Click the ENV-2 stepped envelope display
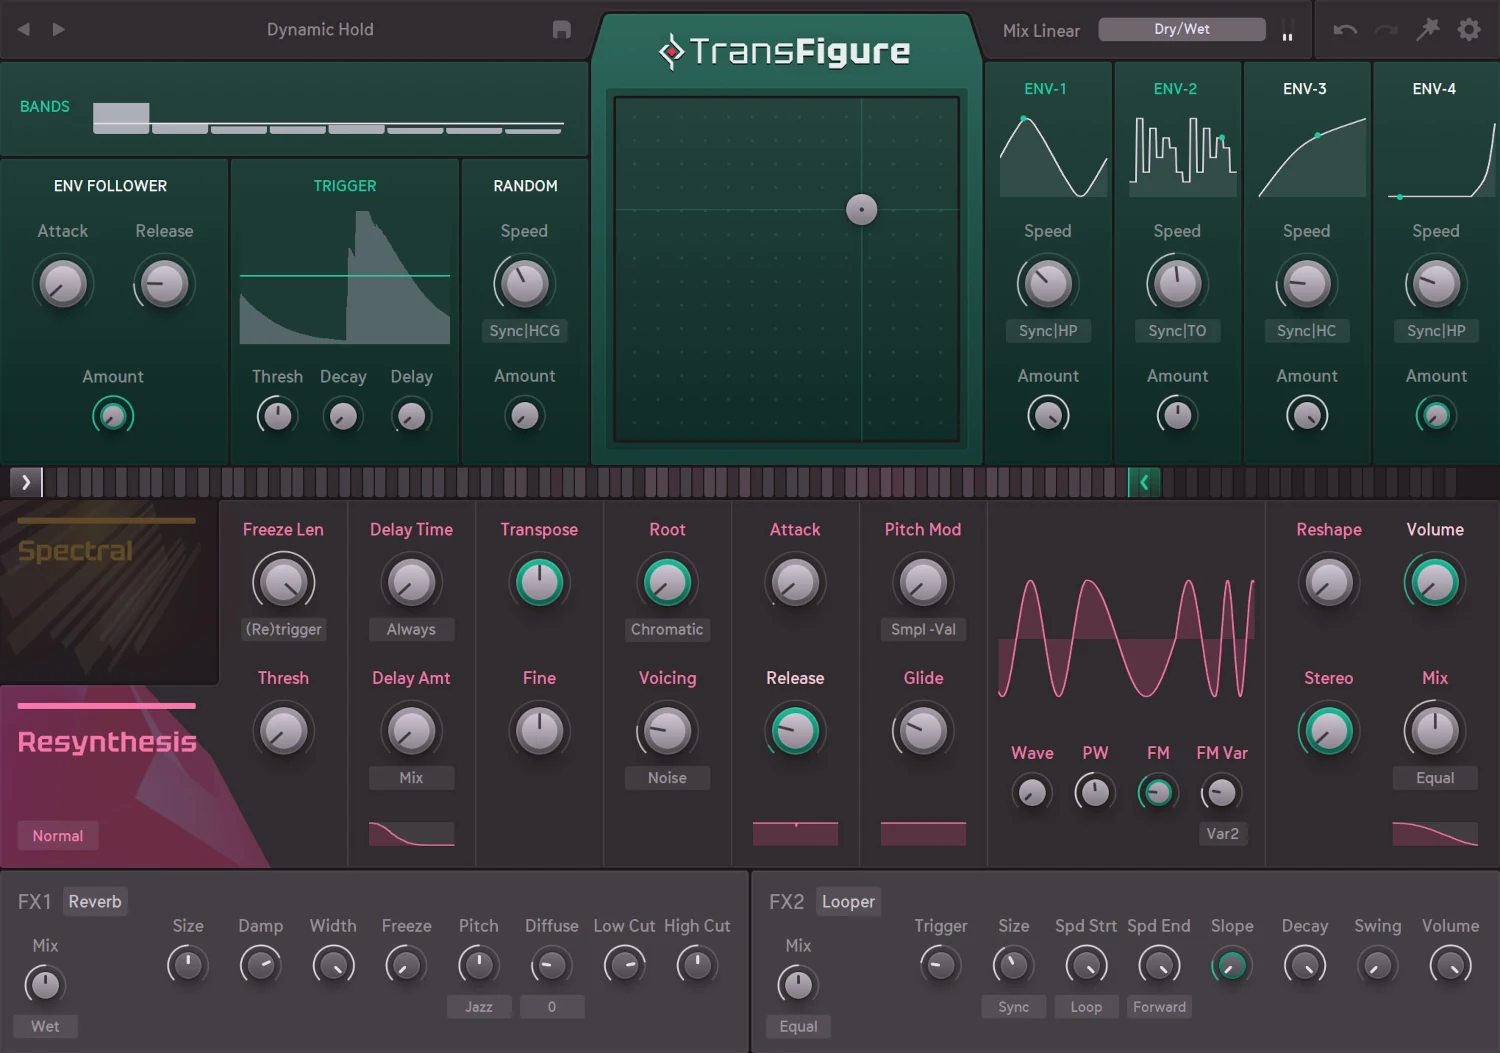Screen dimensions: 1500x1053 (x=1182, y=152)
